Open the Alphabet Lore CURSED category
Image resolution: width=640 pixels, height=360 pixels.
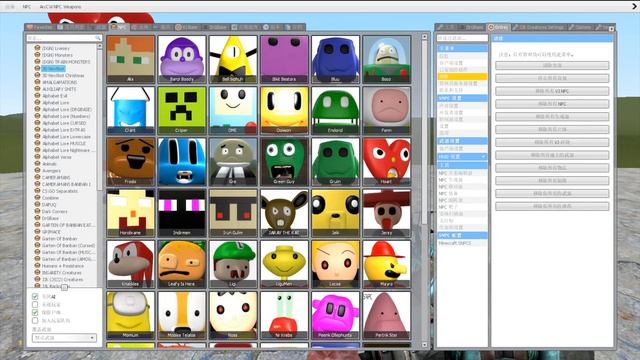[64, 123]
